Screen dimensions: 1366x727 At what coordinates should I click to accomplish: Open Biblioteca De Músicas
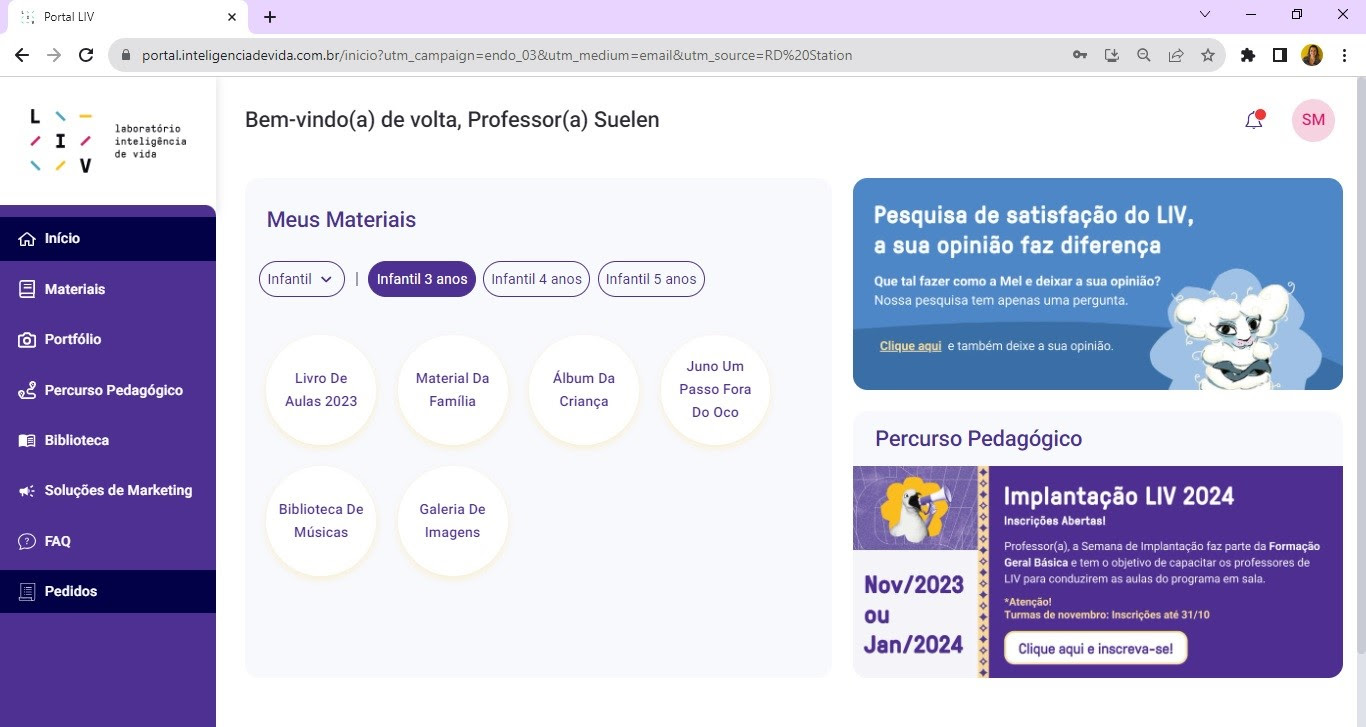(x=321, y=521)
